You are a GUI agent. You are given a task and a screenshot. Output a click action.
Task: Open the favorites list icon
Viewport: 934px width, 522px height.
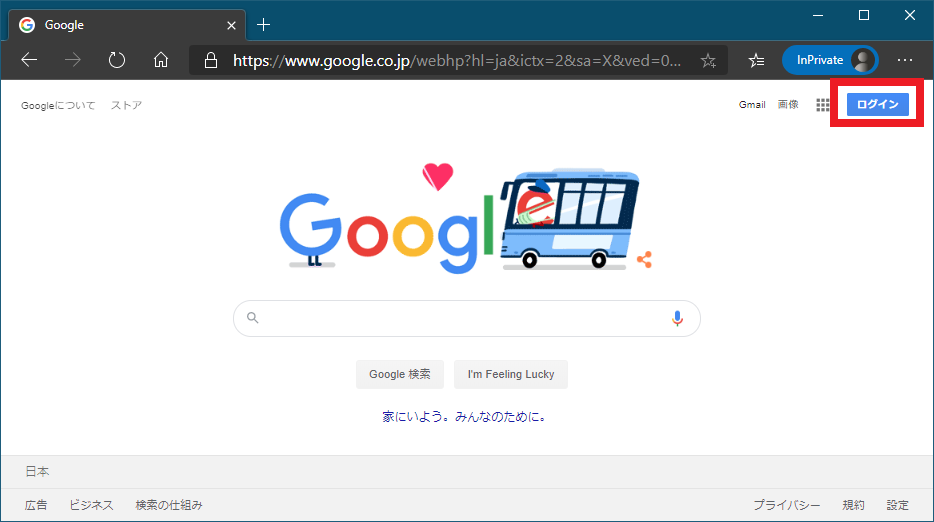coord(756,60)
